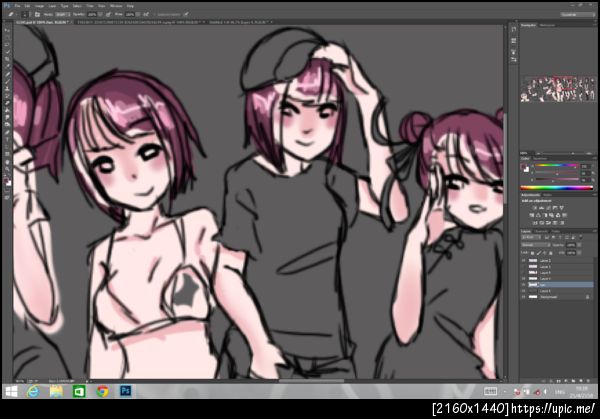
Task: Create a new layer from Layers panel
Action: [x=580, y=381]
